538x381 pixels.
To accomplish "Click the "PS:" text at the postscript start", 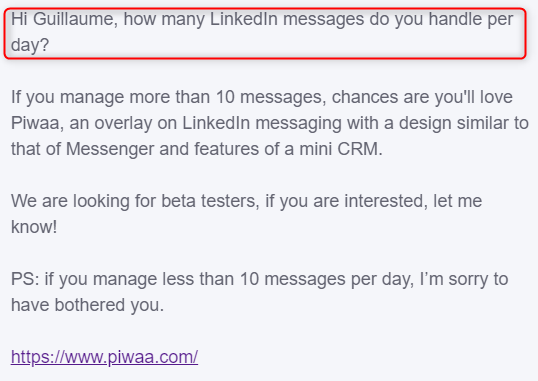I will pos(25,279).
